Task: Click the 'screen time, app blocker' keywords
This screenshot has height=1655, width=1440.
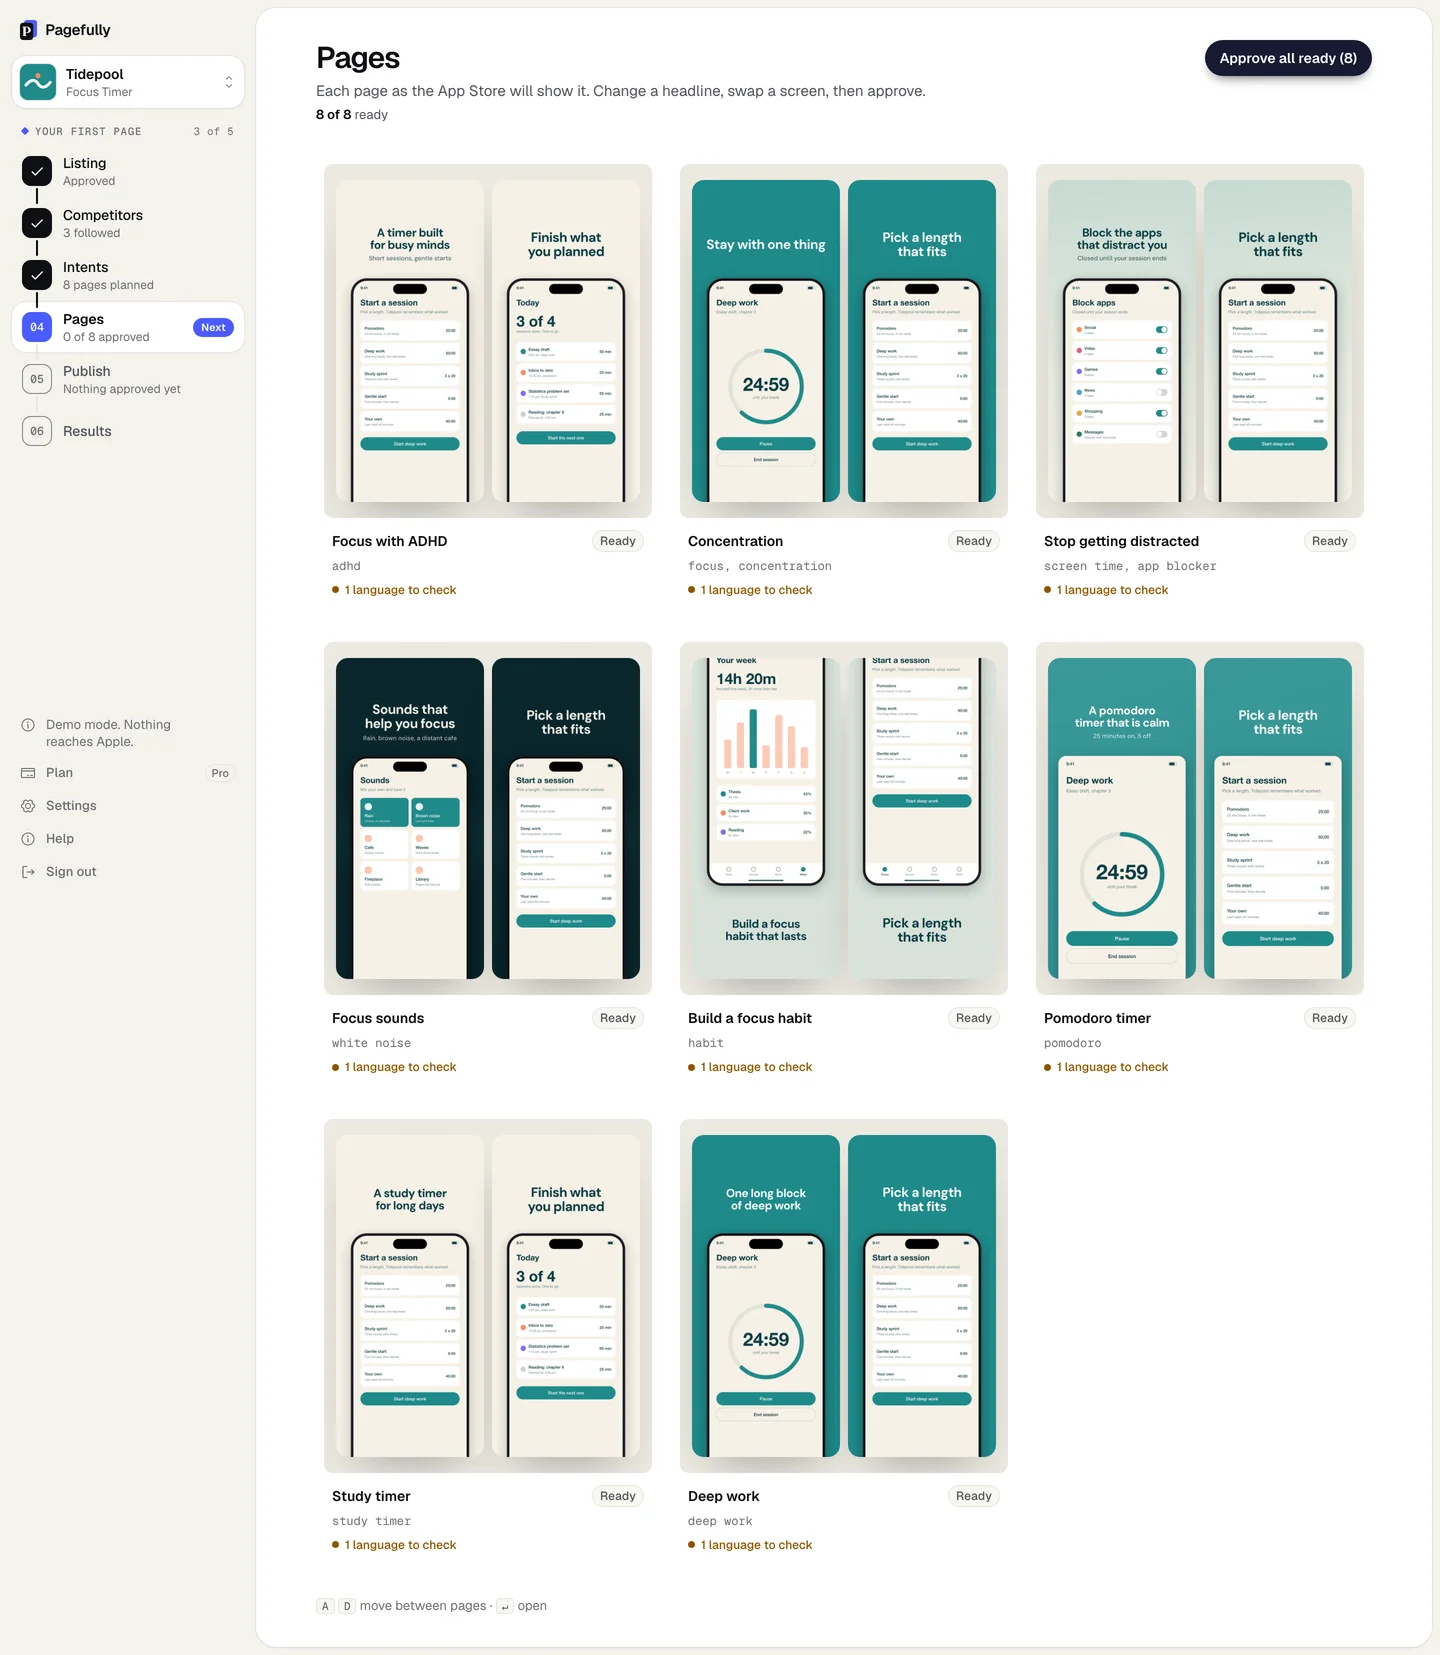Action: click(1130, 566)
